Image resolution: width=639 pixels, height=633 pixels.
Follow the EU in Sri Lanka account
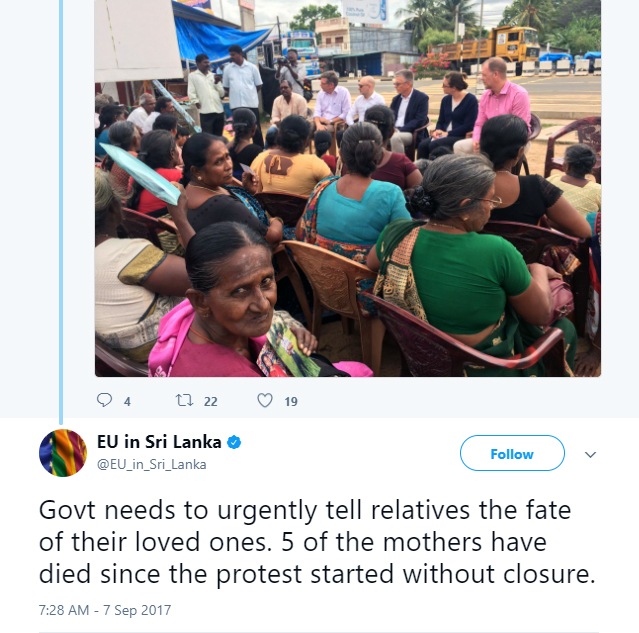(x=512, y=453)
